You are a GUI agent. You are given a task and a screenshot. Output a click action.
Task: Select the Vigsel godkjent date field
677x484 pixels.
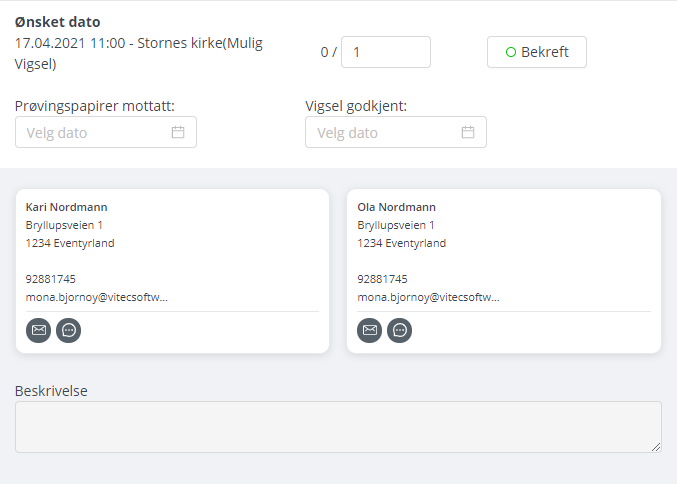pos(396,132)
